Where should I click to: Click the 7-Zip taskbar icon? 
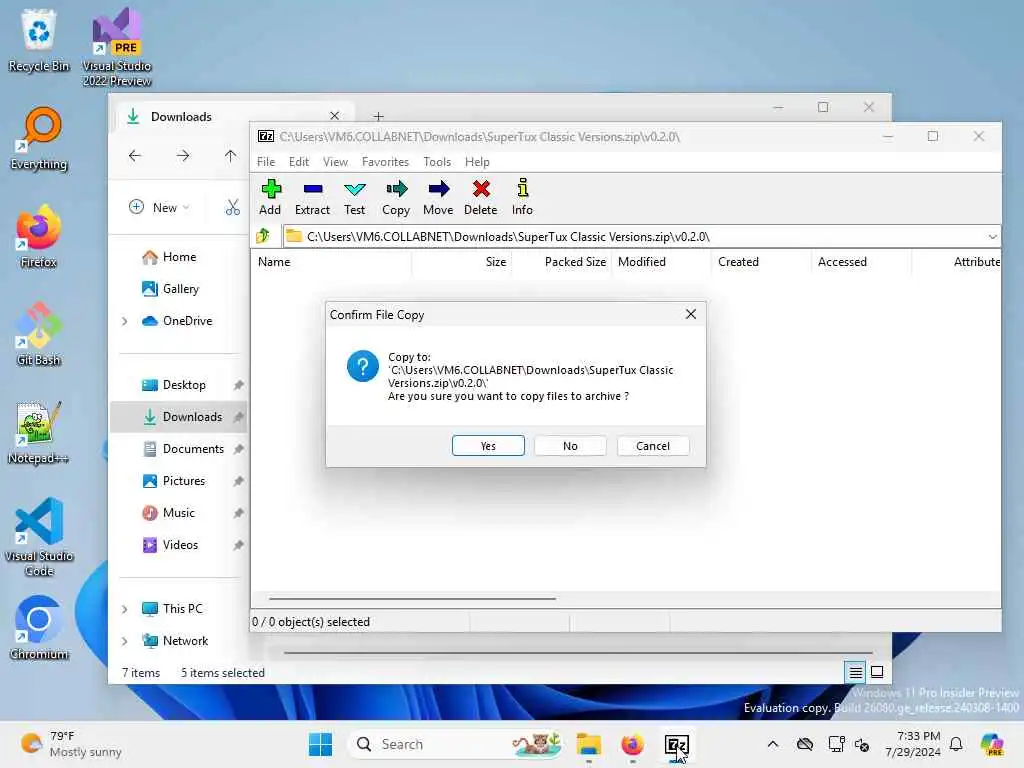(676, 744)
